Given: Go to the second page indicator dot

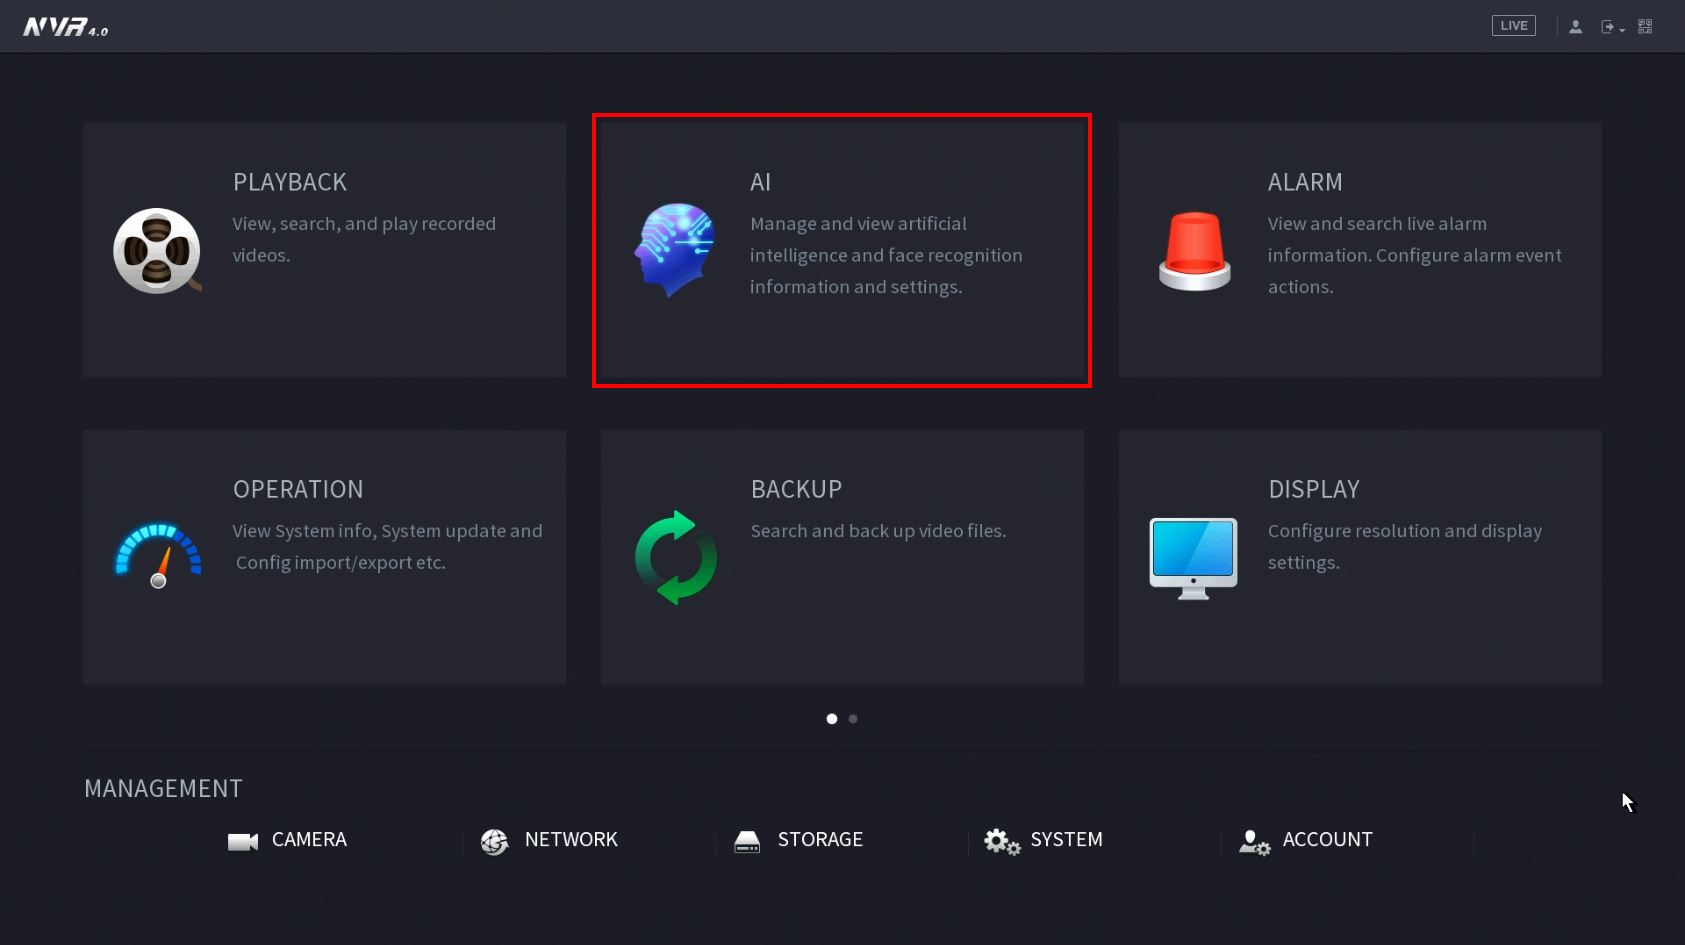Looking at the screenshot, I should [x=853, y=719].
